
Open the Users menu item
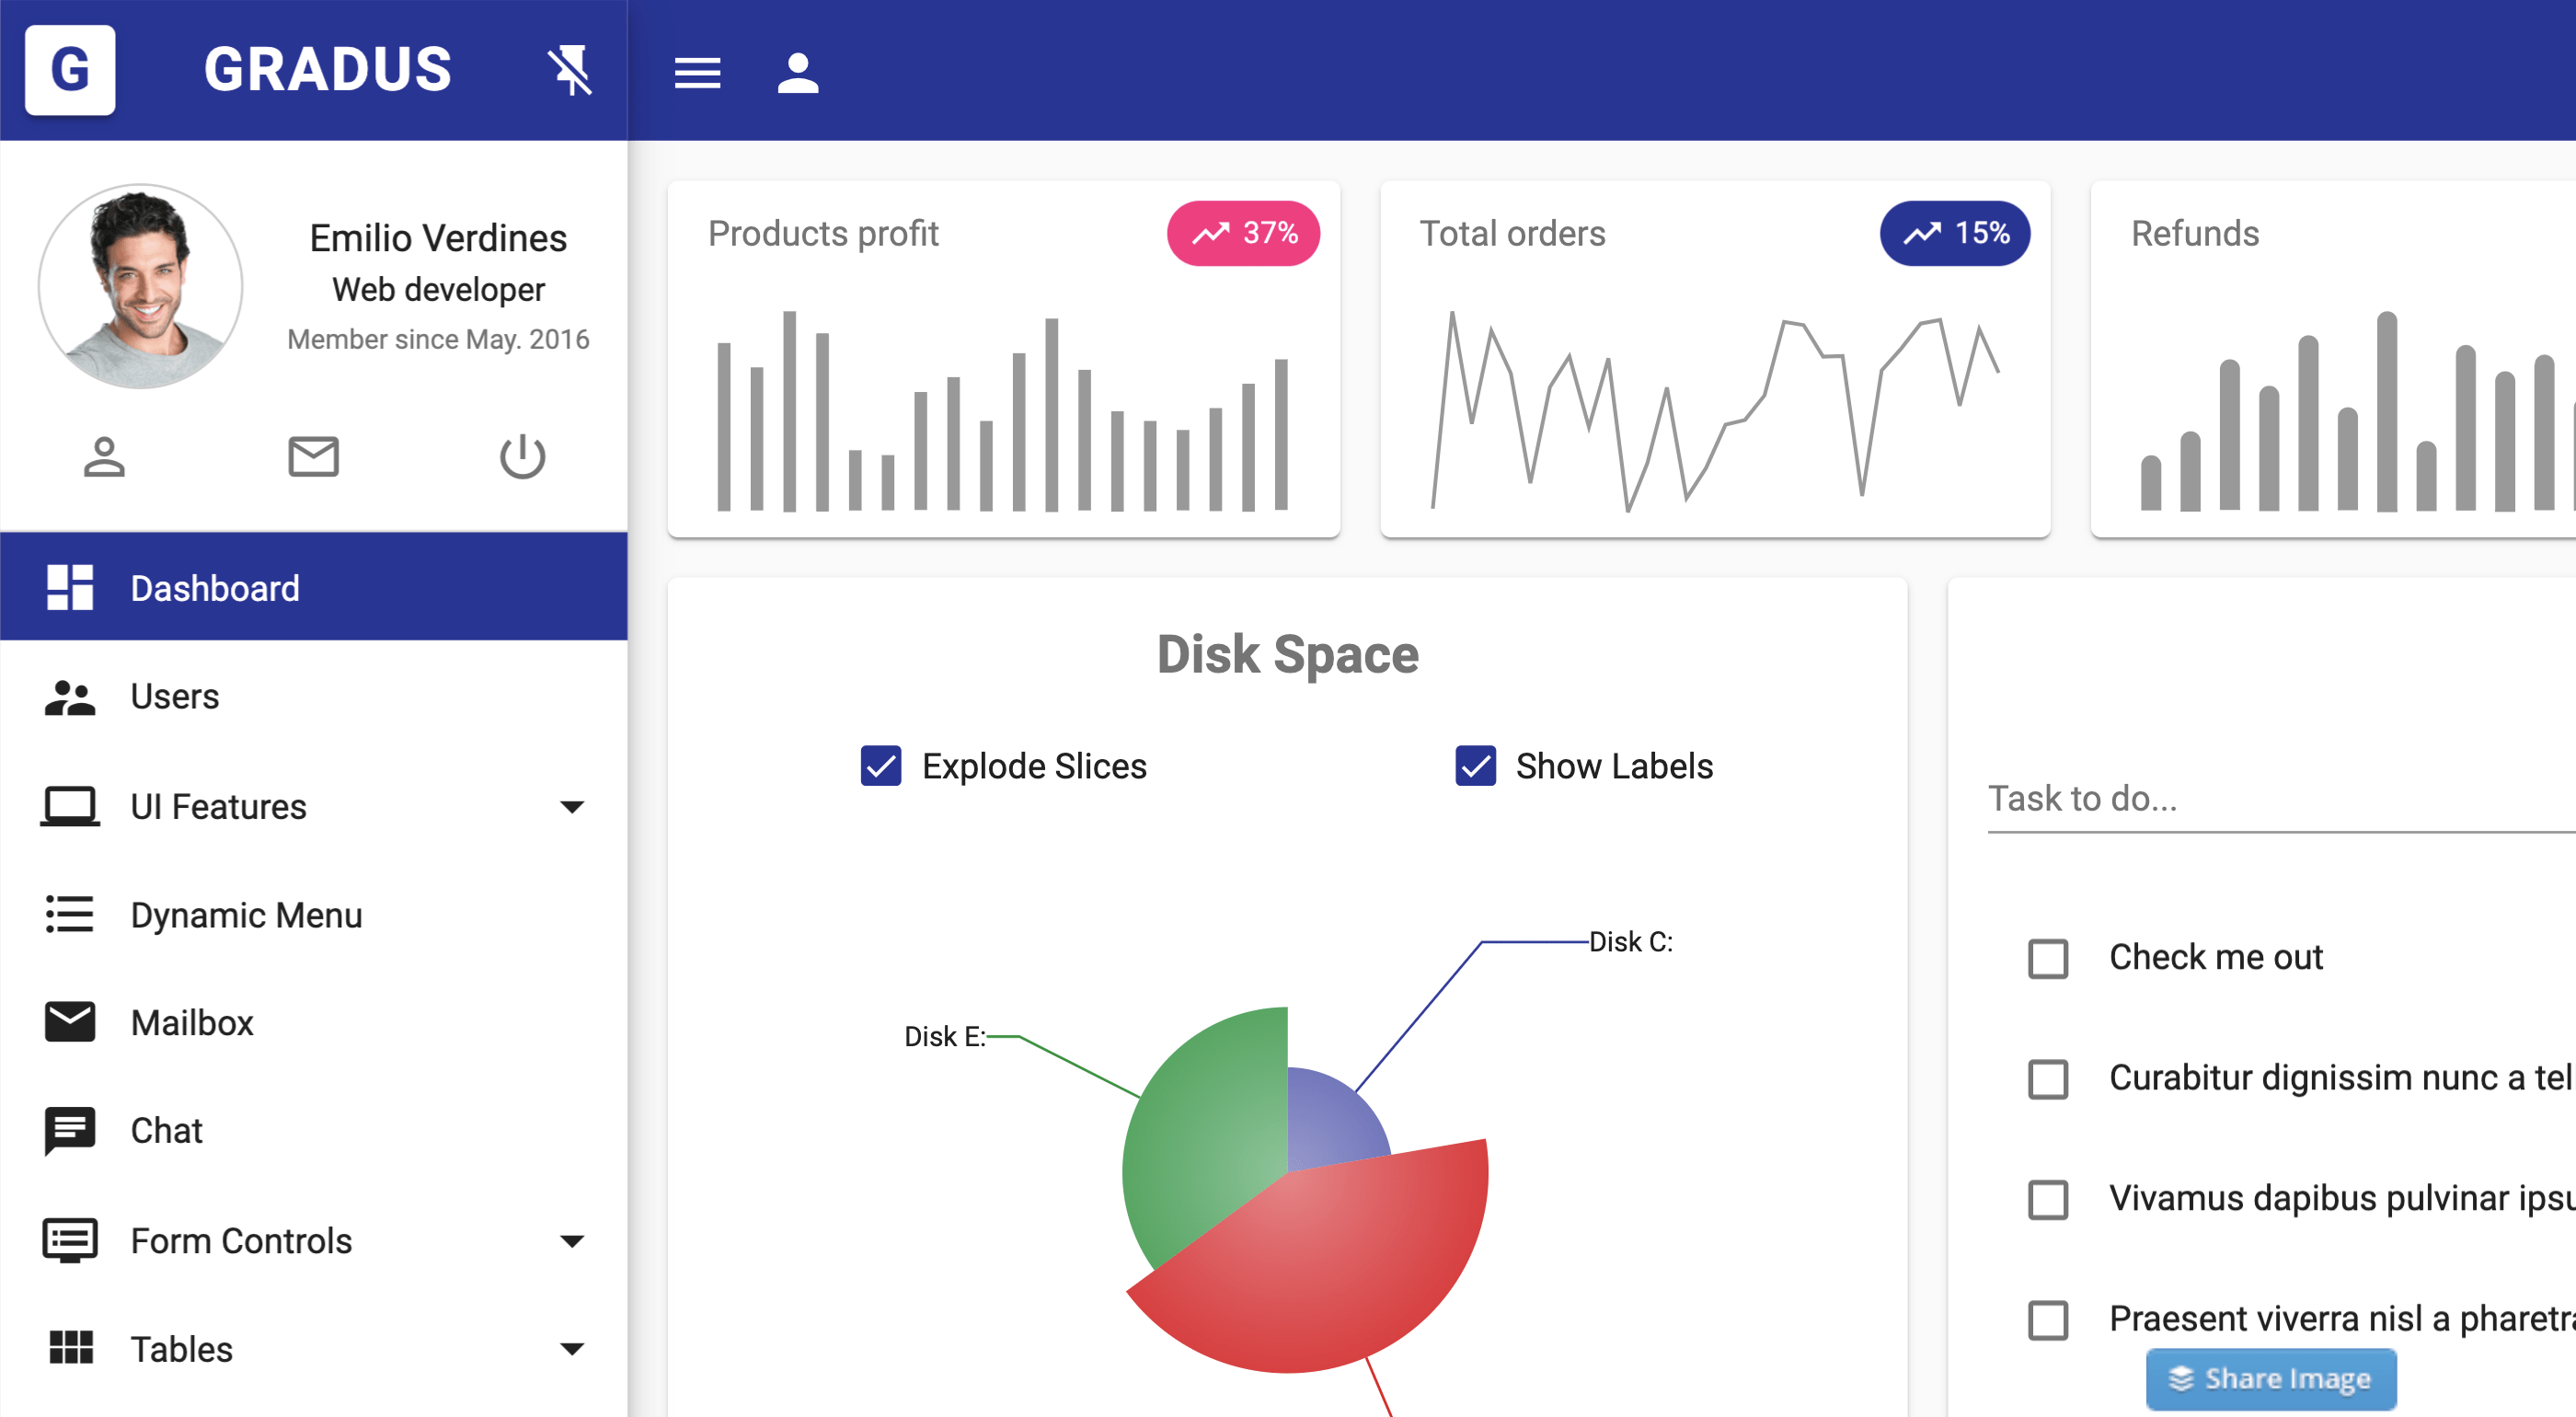(x=175, y=697)
